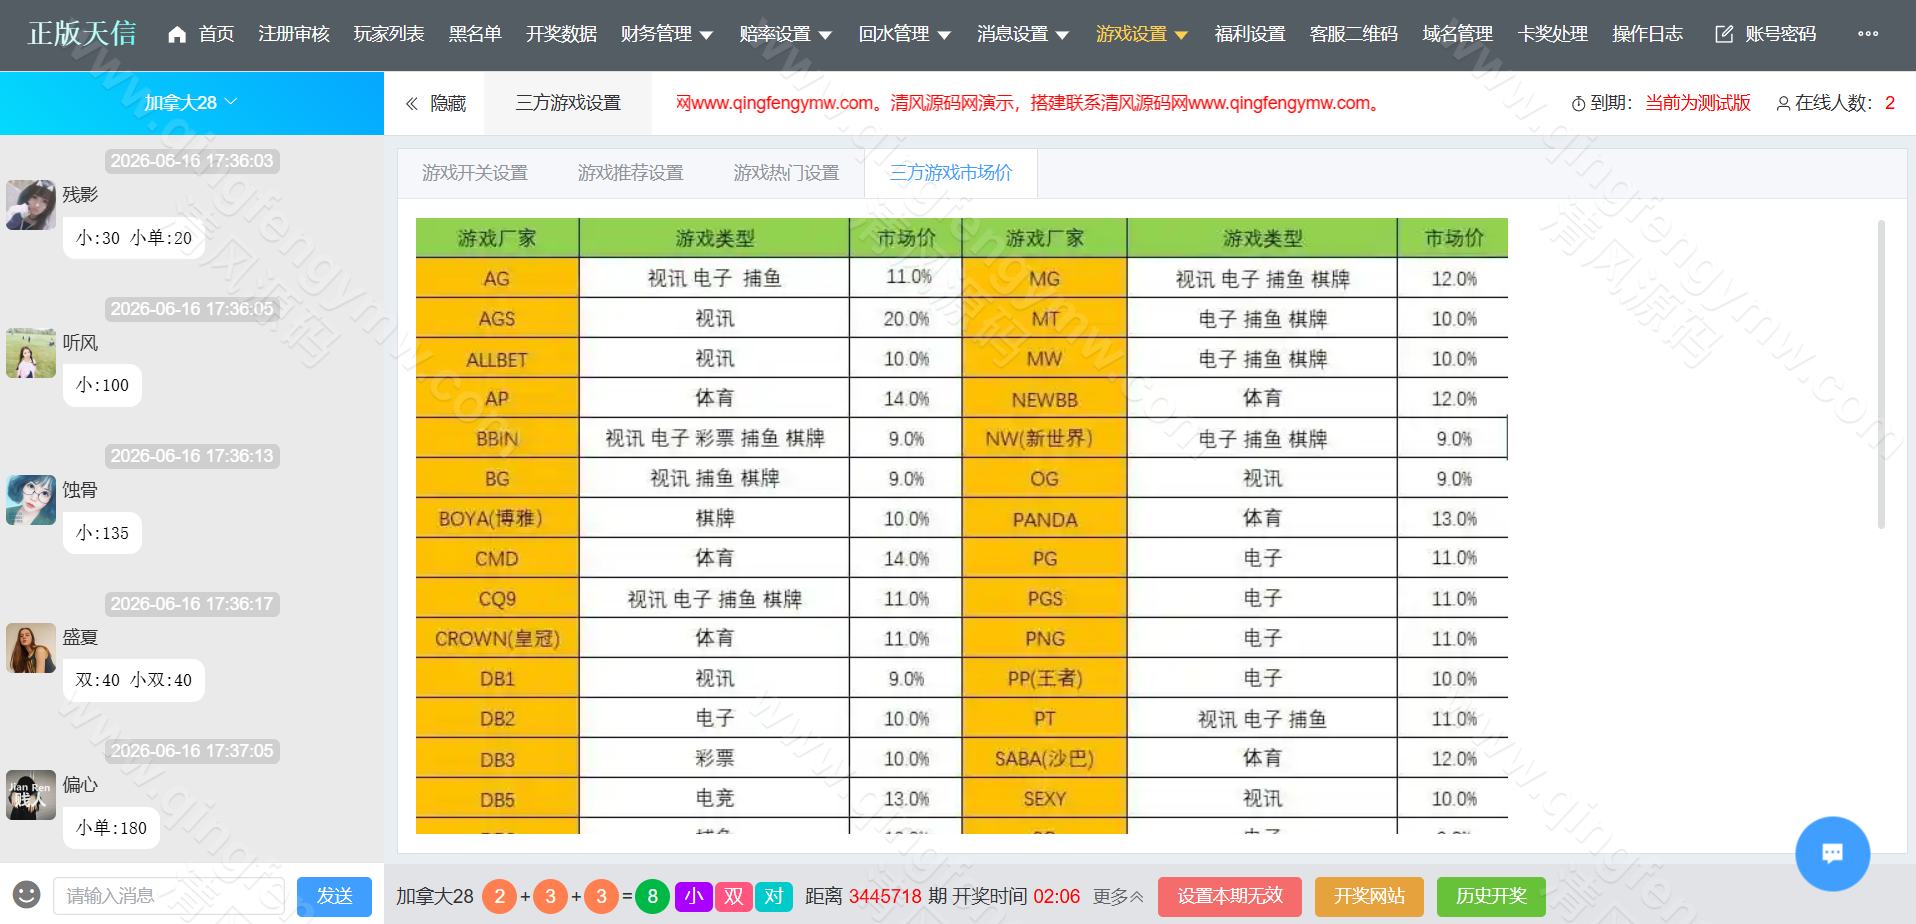Click the teal 对 result tag
The width and height of the screenshot is (1916, 924).
coord(774,896)
